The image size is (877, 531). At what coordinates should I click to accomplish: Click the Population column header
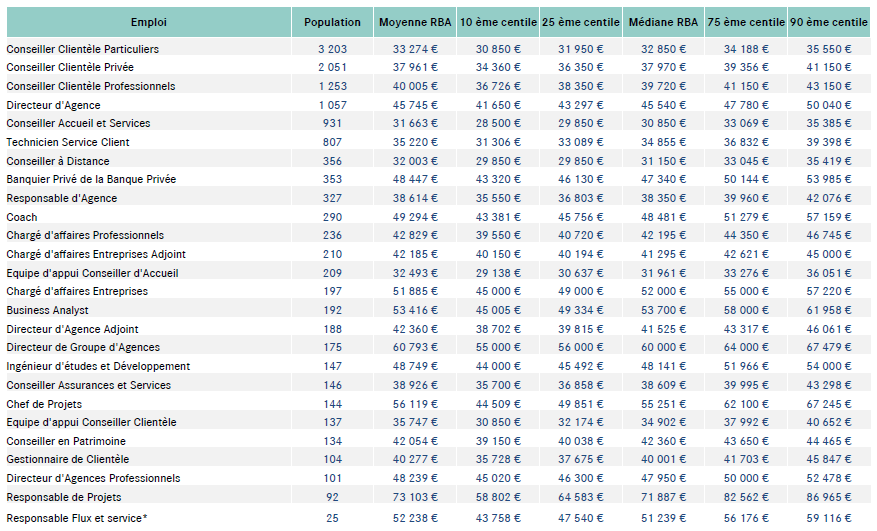click(332, 22)
